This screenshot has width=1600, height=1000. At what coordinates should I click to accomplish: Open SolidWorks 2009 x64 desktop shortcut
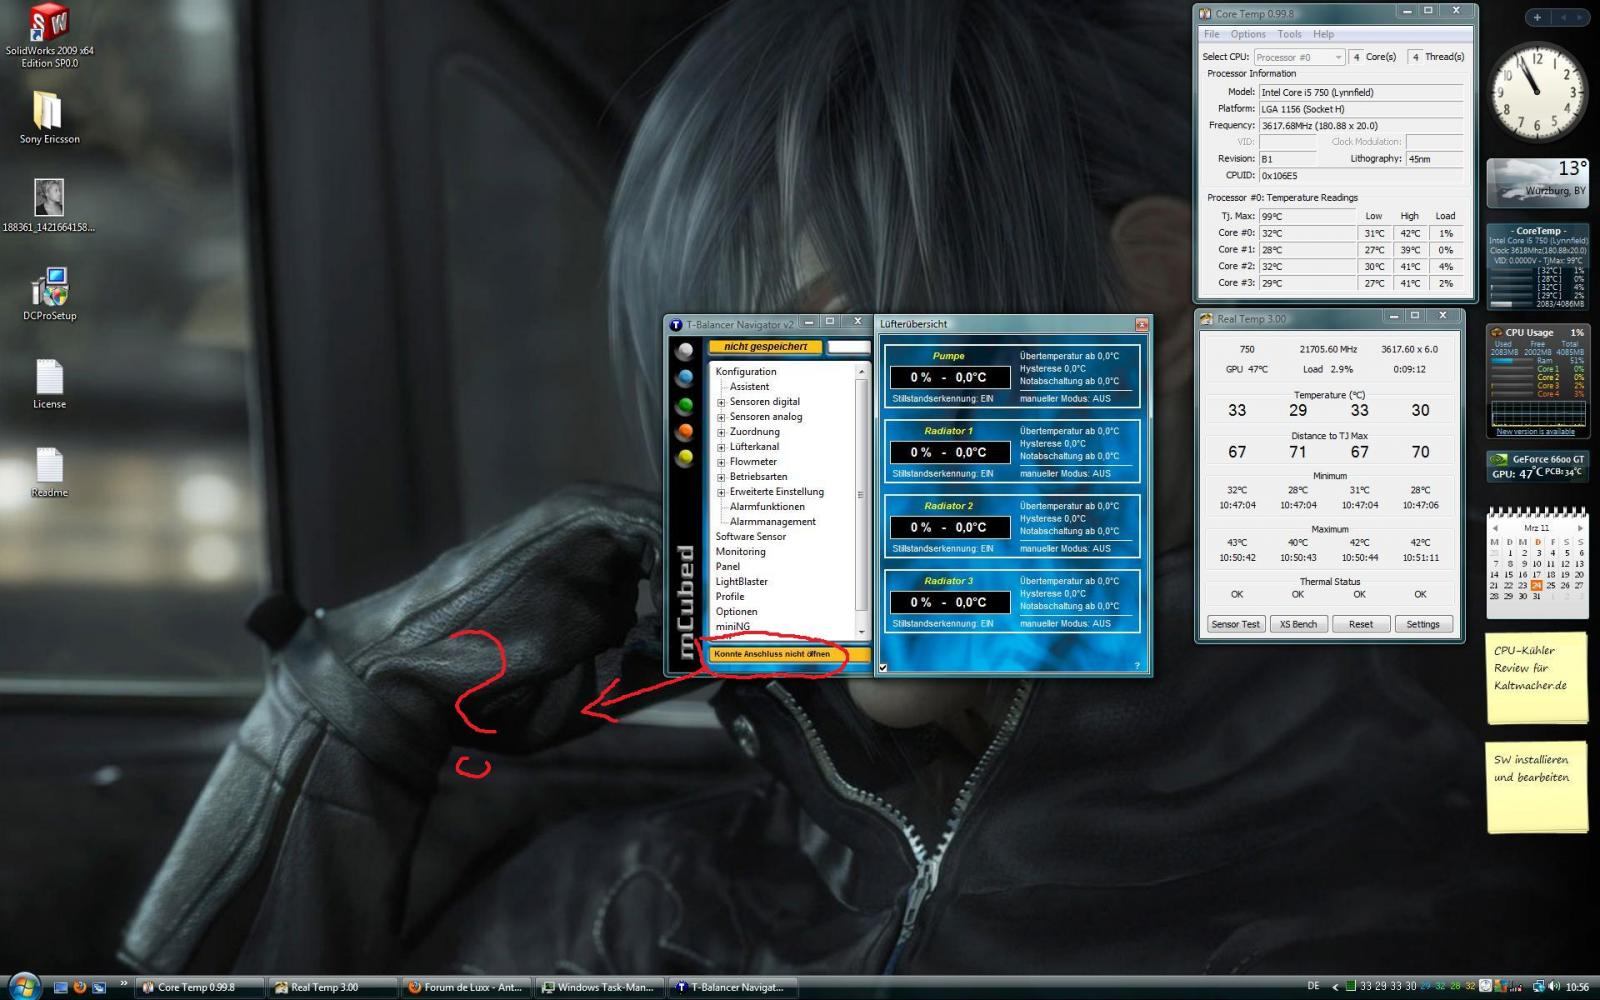[49, 36]
